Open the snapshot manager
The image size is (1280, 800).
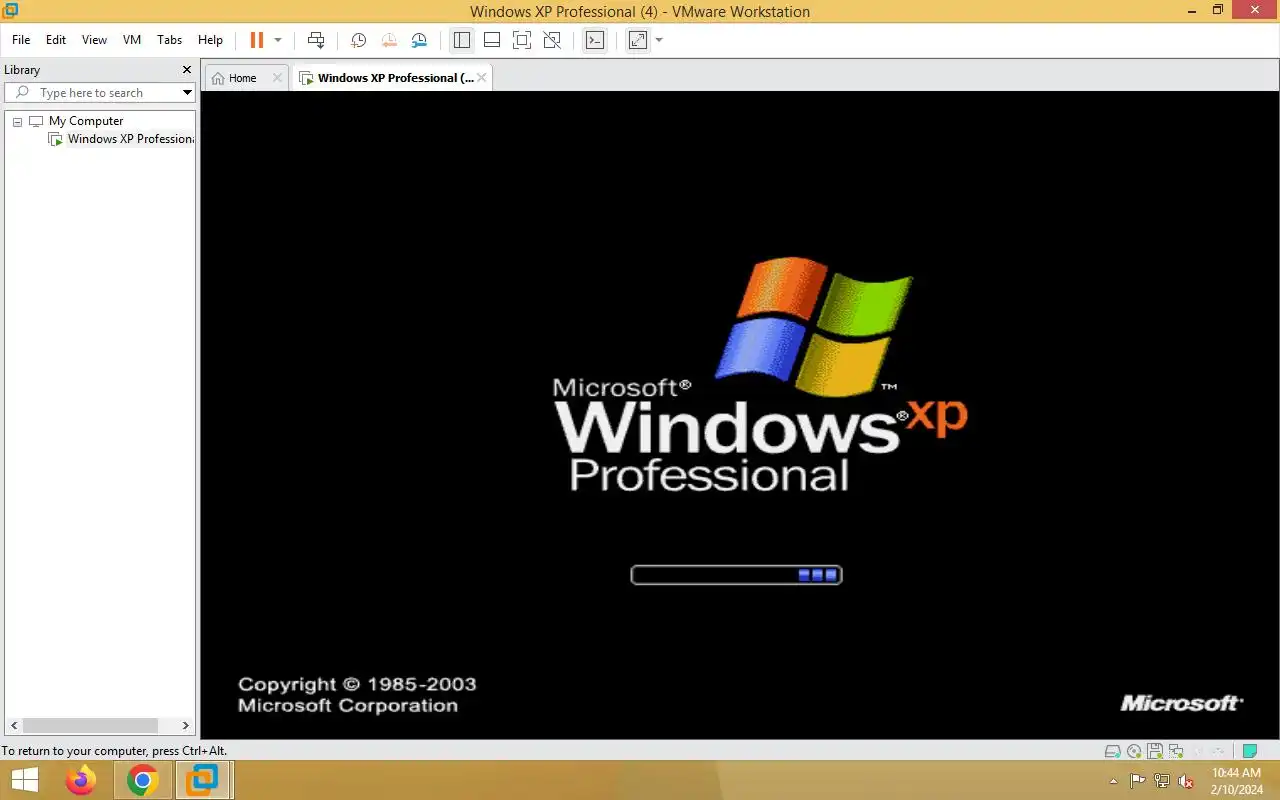419,40
